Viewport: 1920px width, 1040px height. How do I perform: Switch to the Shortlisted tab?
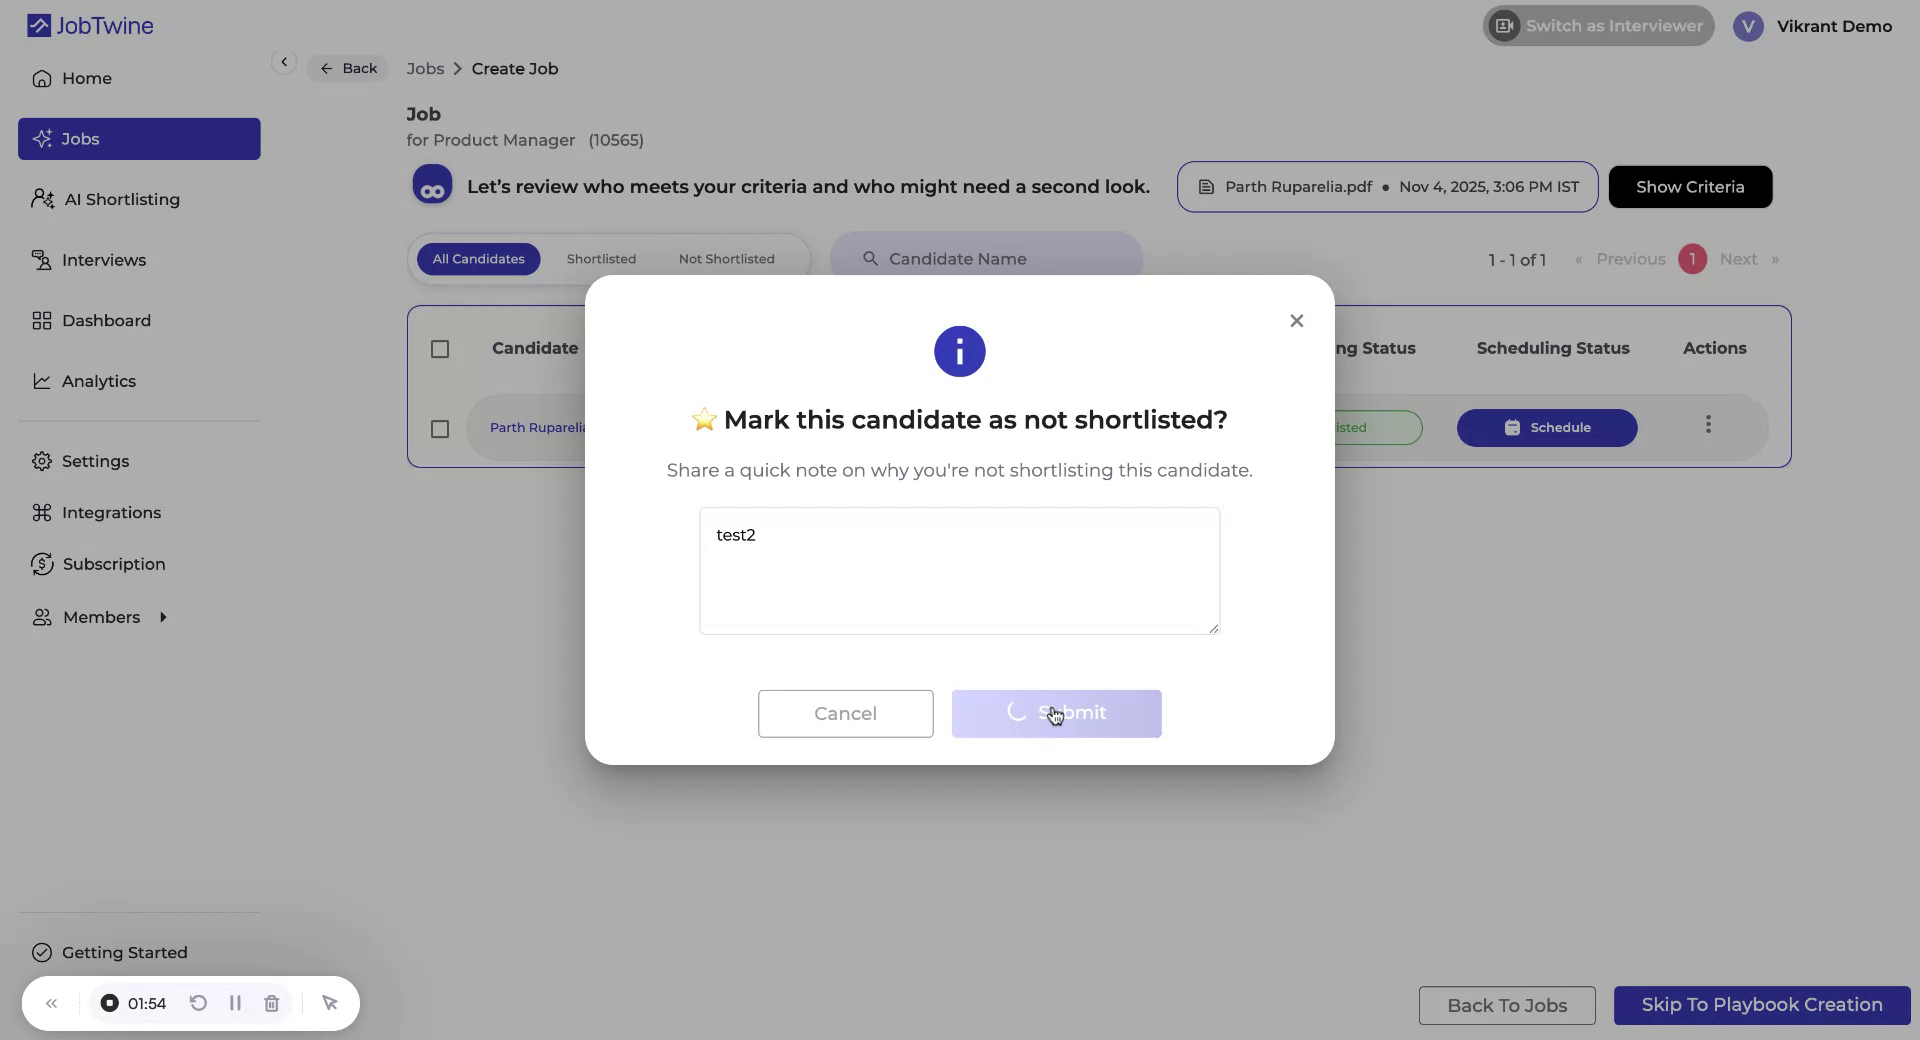point(601,259)
